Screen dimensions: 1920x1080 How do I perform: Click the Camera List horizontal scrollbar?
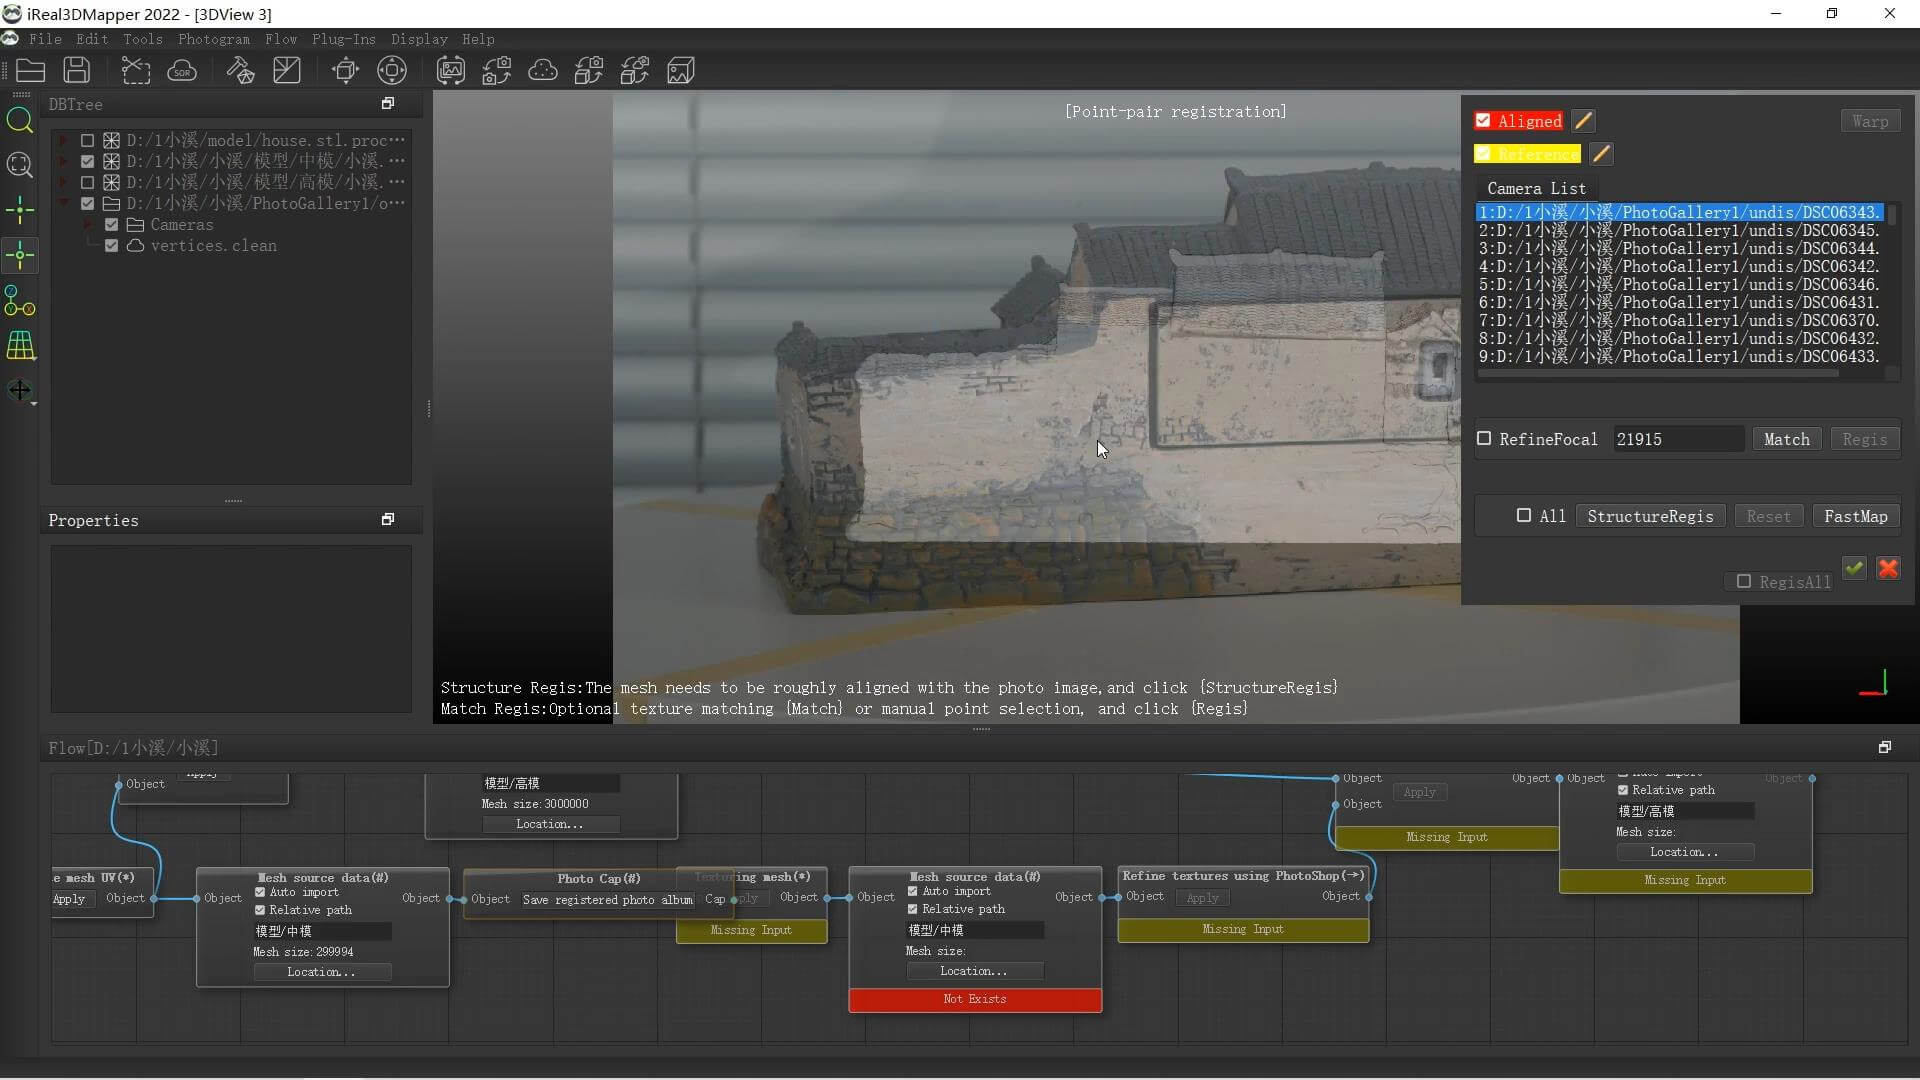coord(1658,374)
